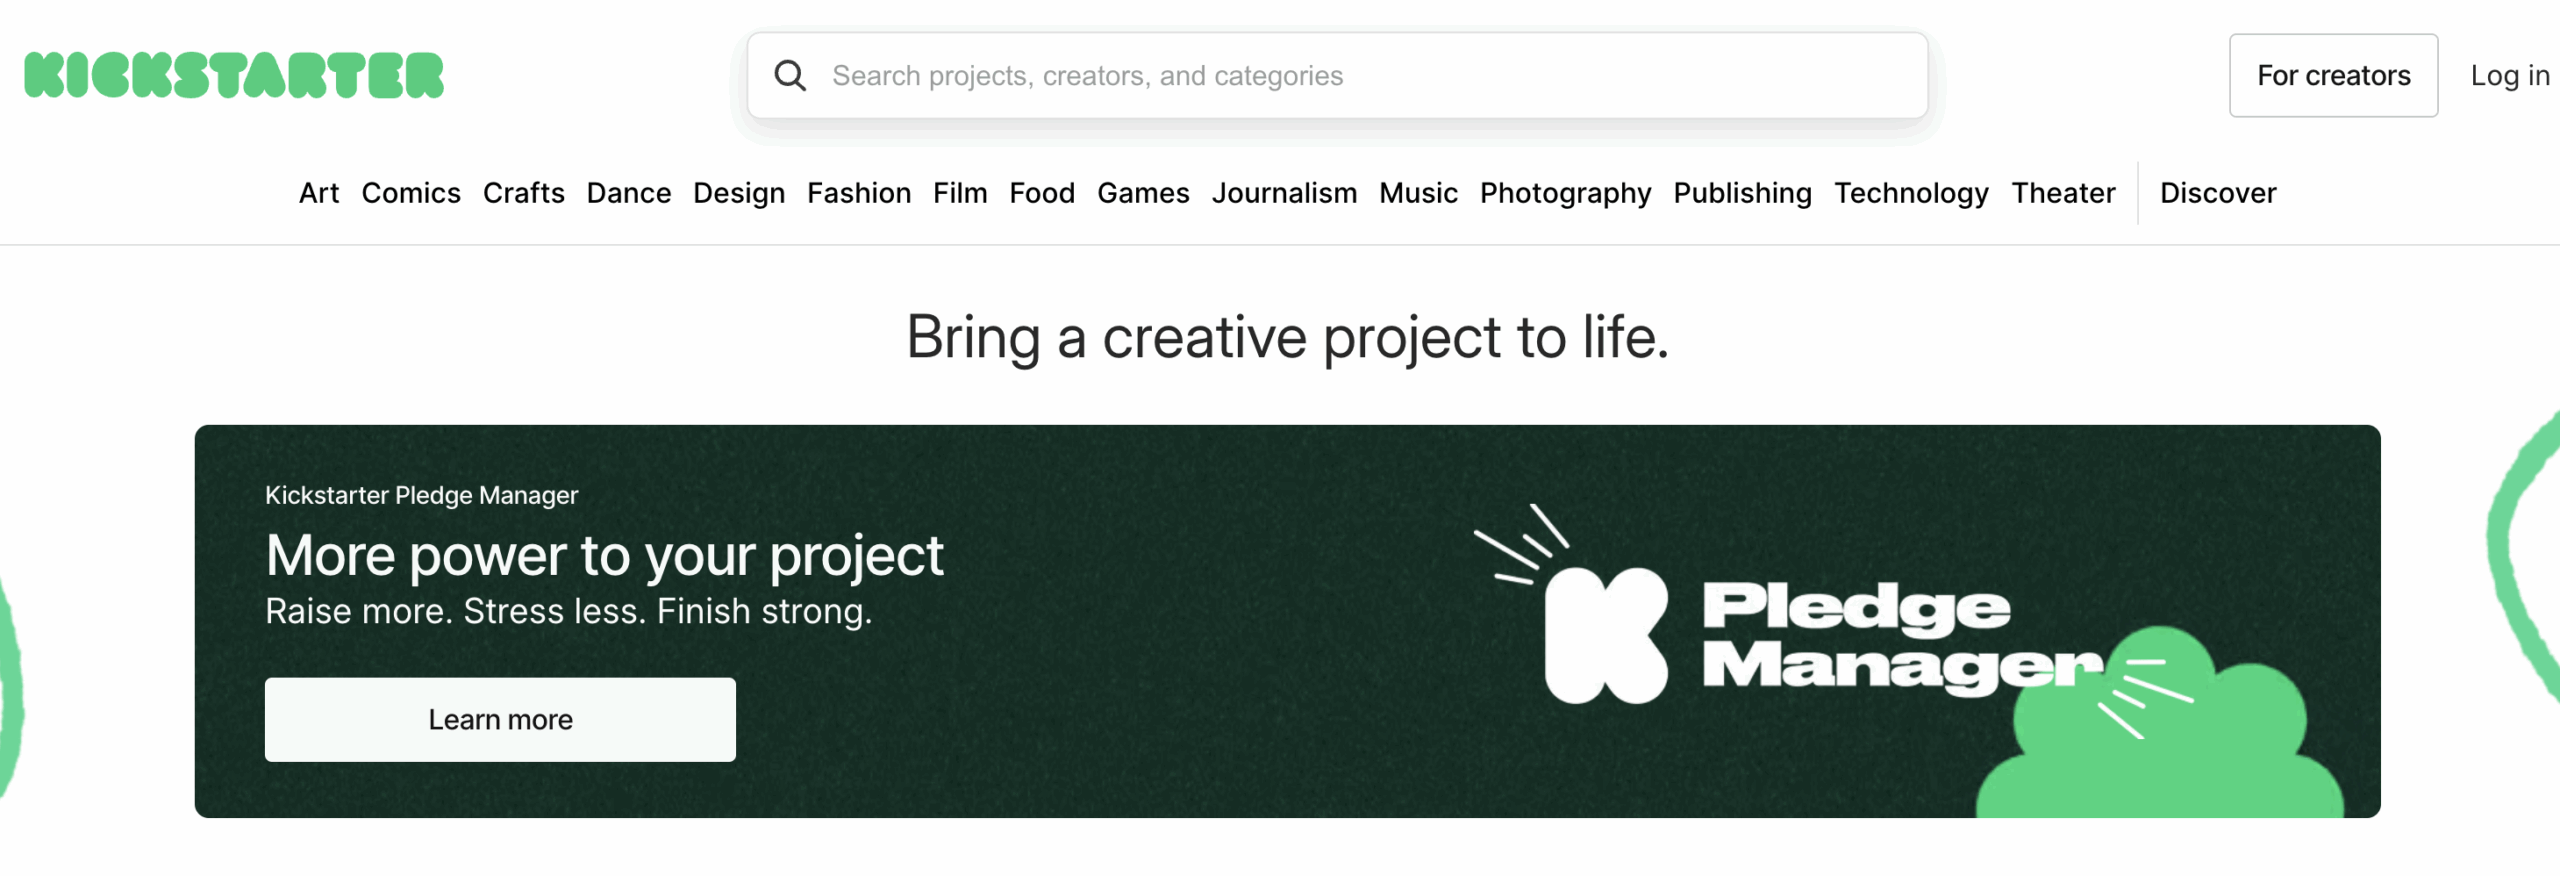Click the search magnifier icon
Viewport: 2560px width, 876px height.
tap(790, 76)
